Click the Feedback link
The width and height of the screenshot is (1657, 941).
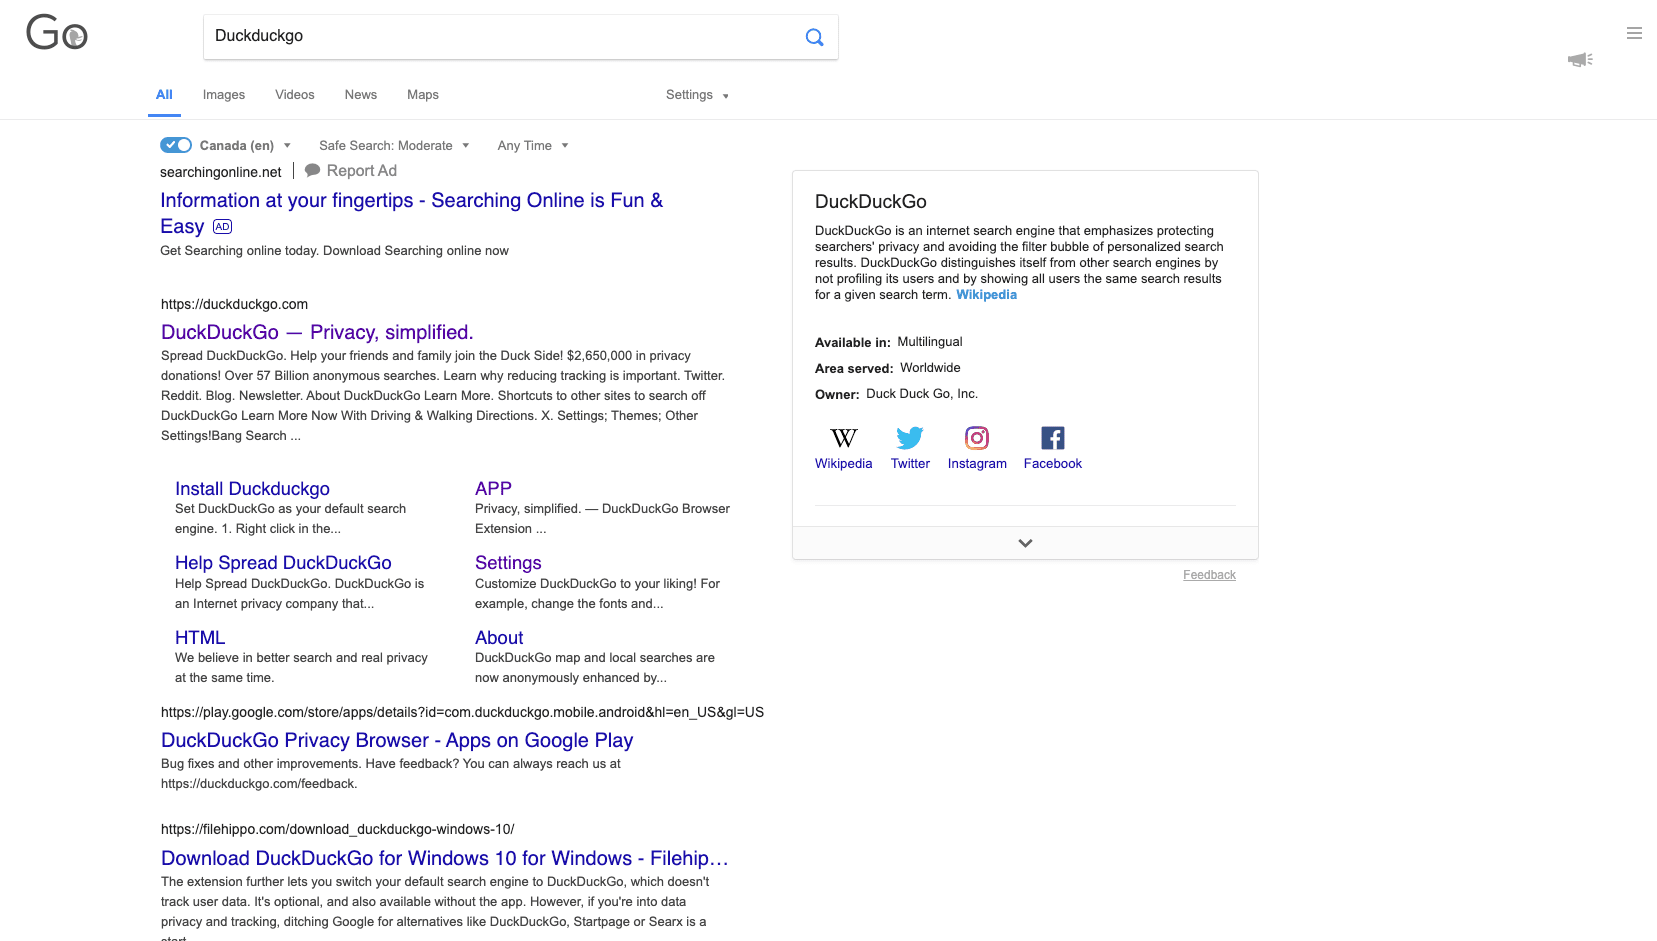coord(1209,575)
